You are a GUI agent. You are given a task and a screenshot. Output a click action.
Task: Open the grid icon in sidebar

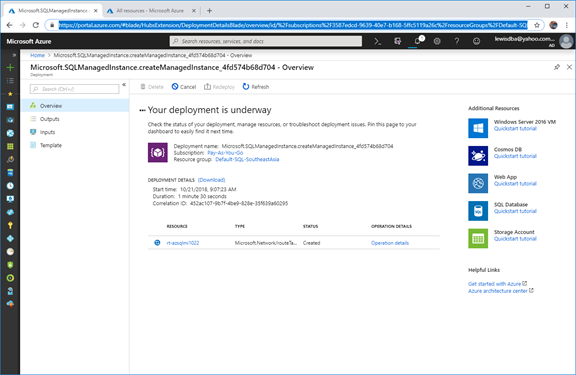pyautogui.click(x=10, y=146)
